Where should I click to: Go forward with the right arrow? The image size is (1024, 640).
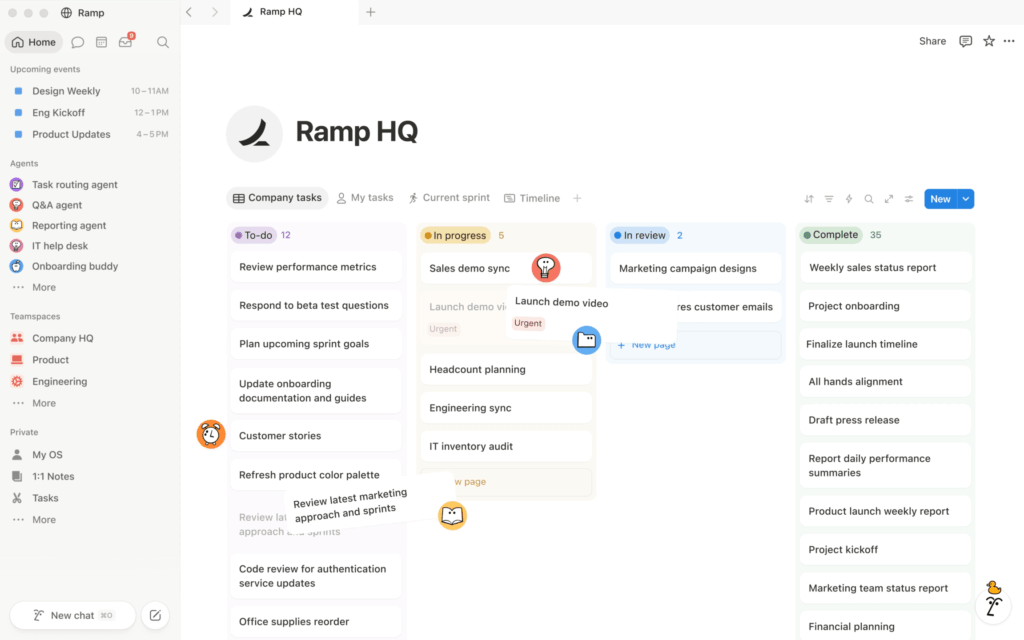(214, 12)
